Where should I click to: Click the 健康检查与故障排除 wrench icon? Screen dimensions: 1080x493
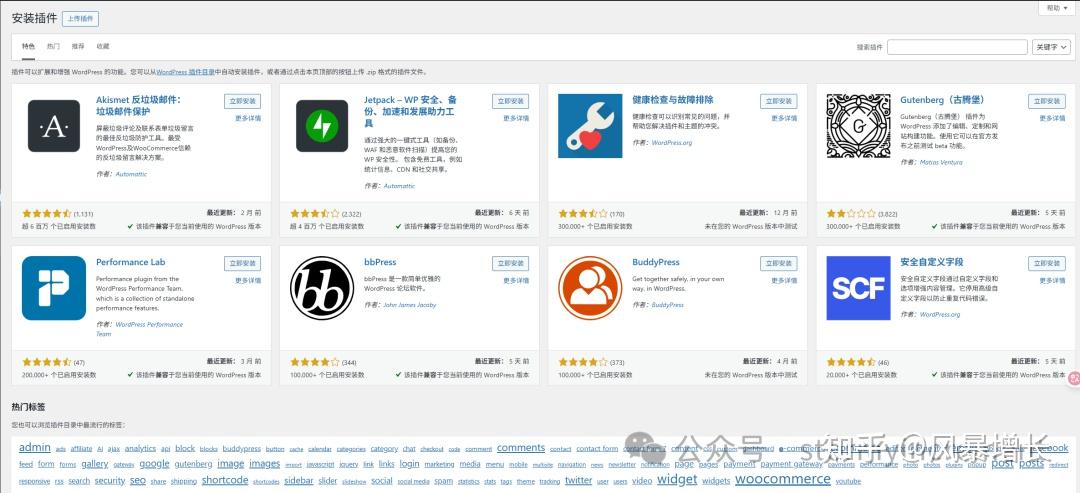pos(590,126)
